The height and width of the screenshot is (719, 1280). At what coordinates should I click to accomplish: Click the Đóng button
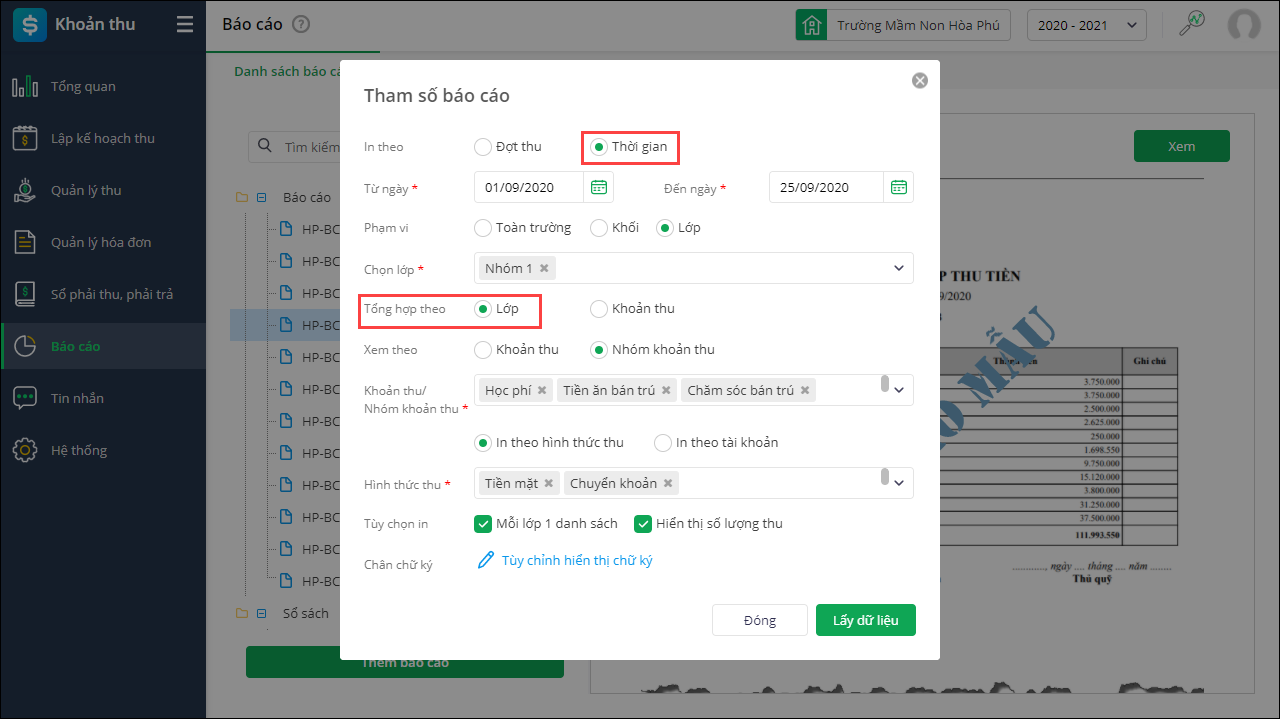[760, 620]
